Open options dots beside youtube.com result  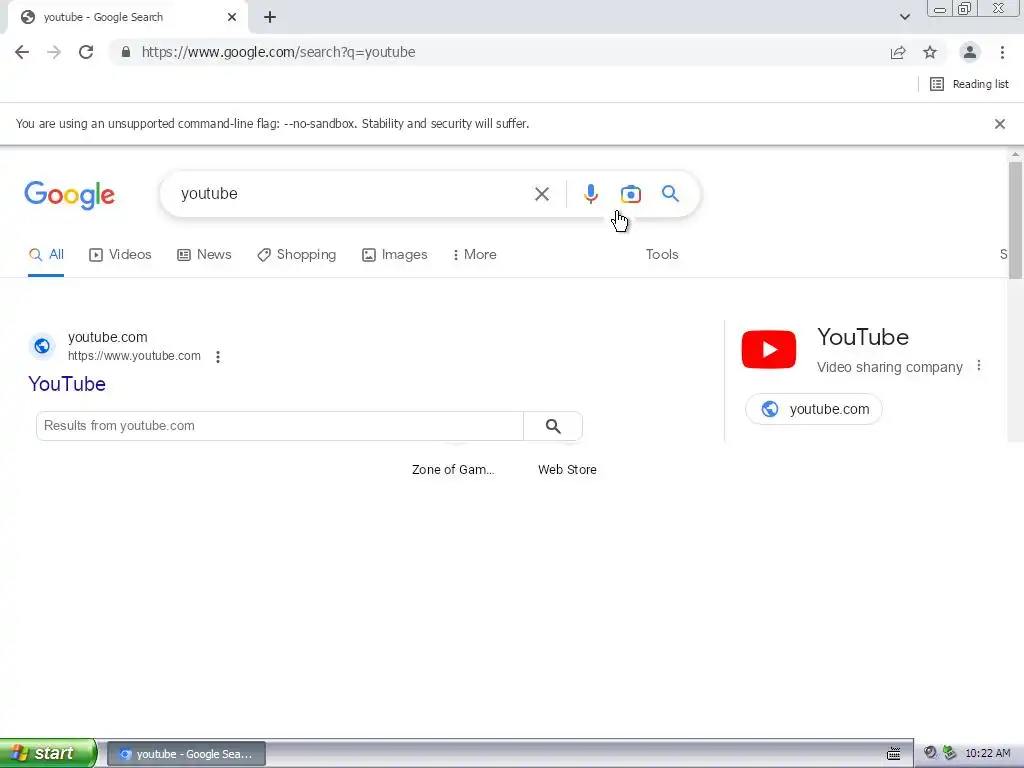coord(217,357)
